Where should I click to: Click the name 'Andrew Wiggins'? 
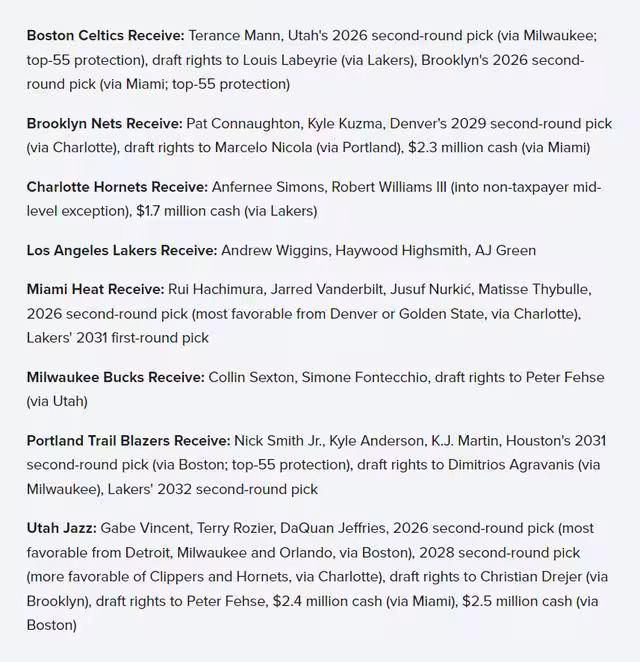click(x=274, y=250)
